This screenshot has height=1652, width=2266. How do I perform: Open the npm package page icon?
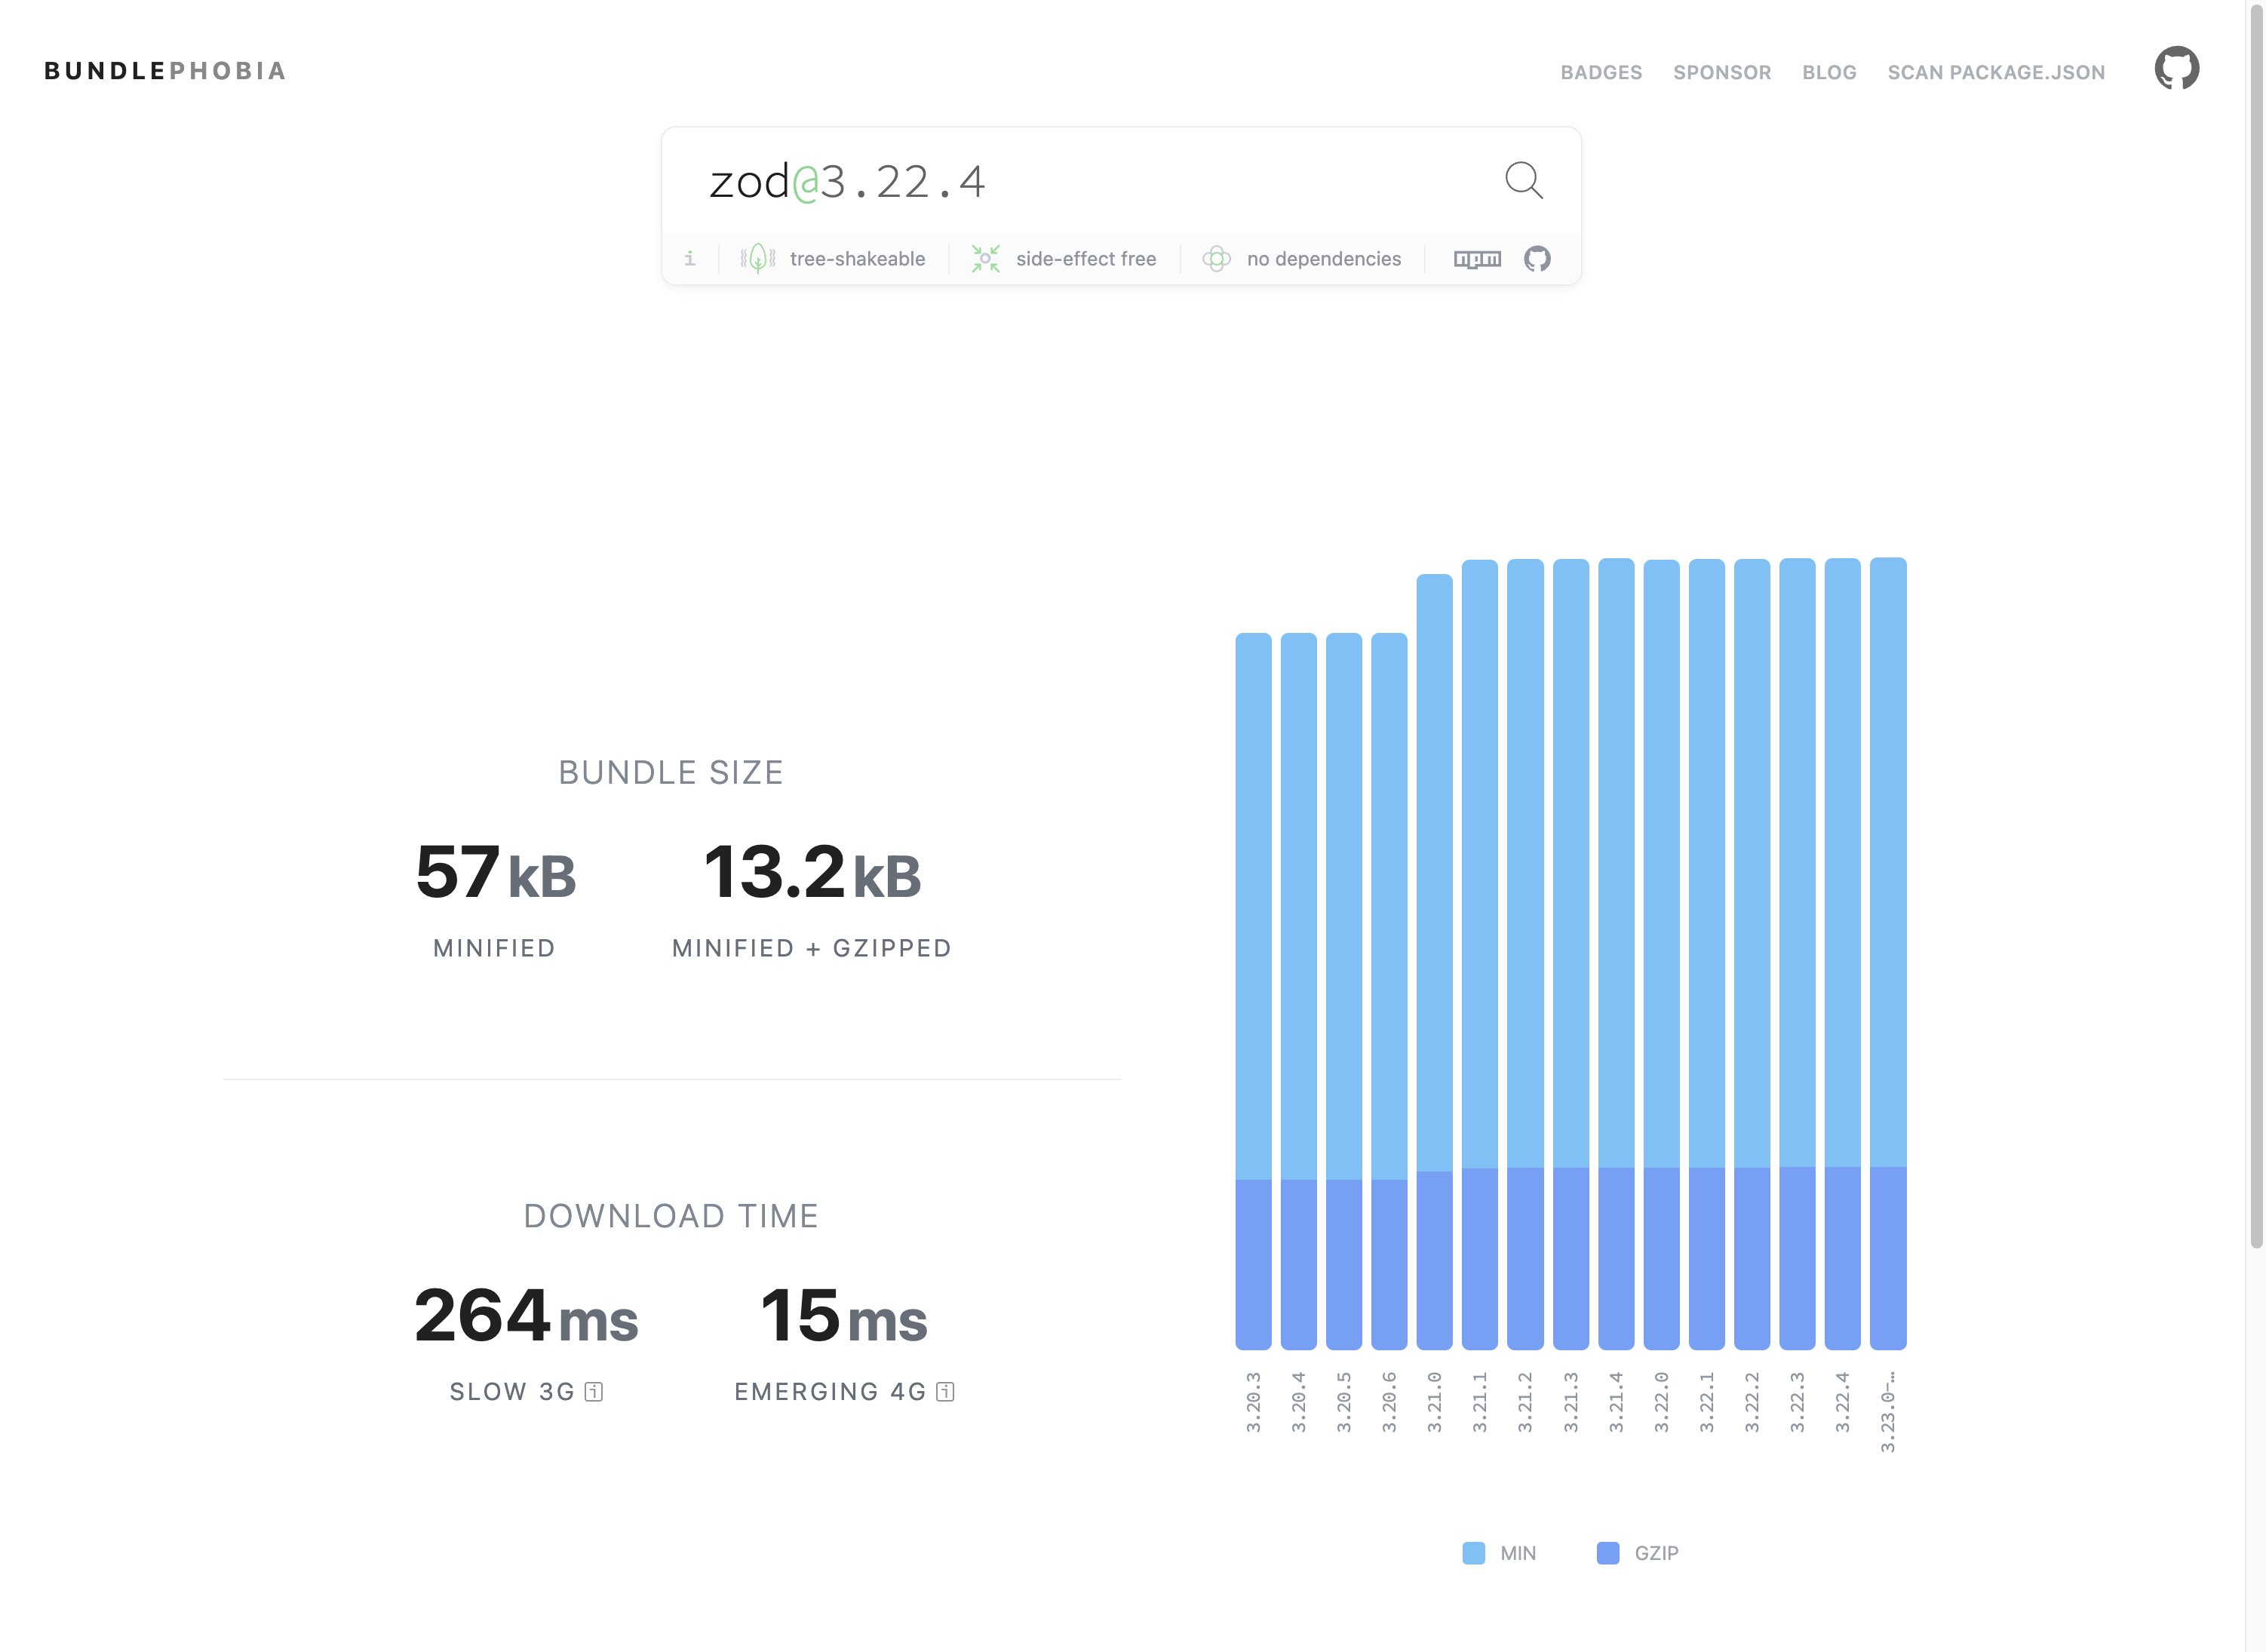[1477, 259]
